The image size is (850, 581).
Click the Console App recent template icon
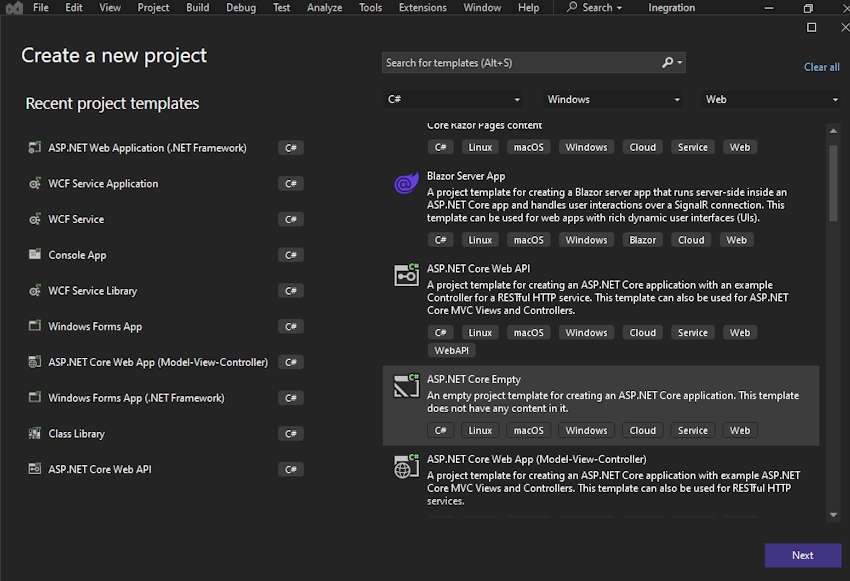coord(36,255)
